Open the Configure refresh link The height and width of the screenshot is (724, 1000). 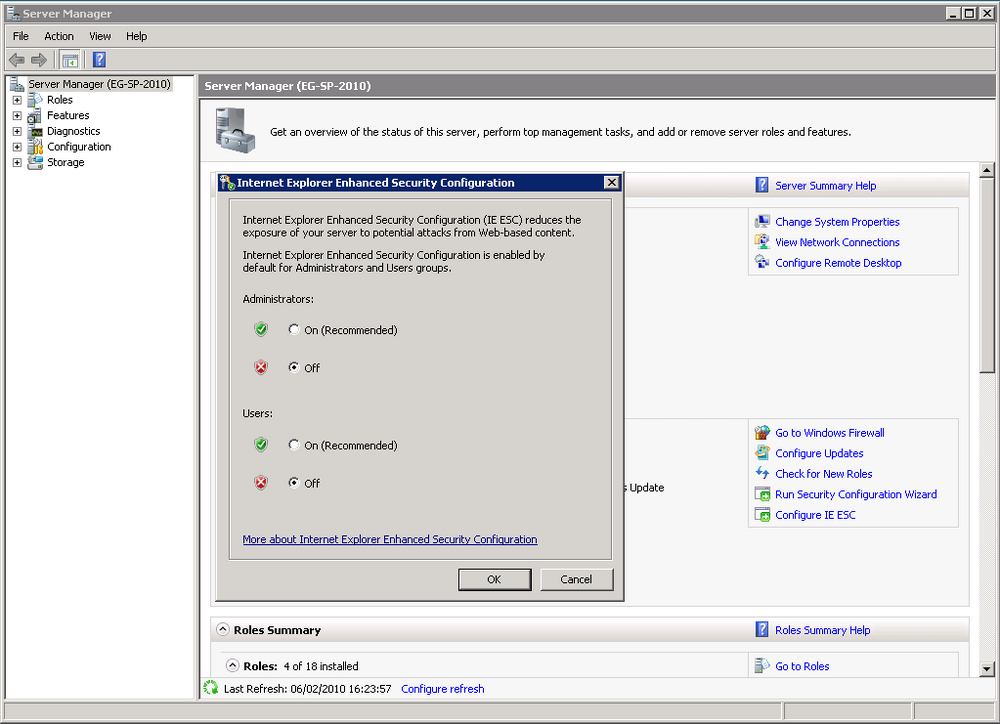[x=443, y=689]
